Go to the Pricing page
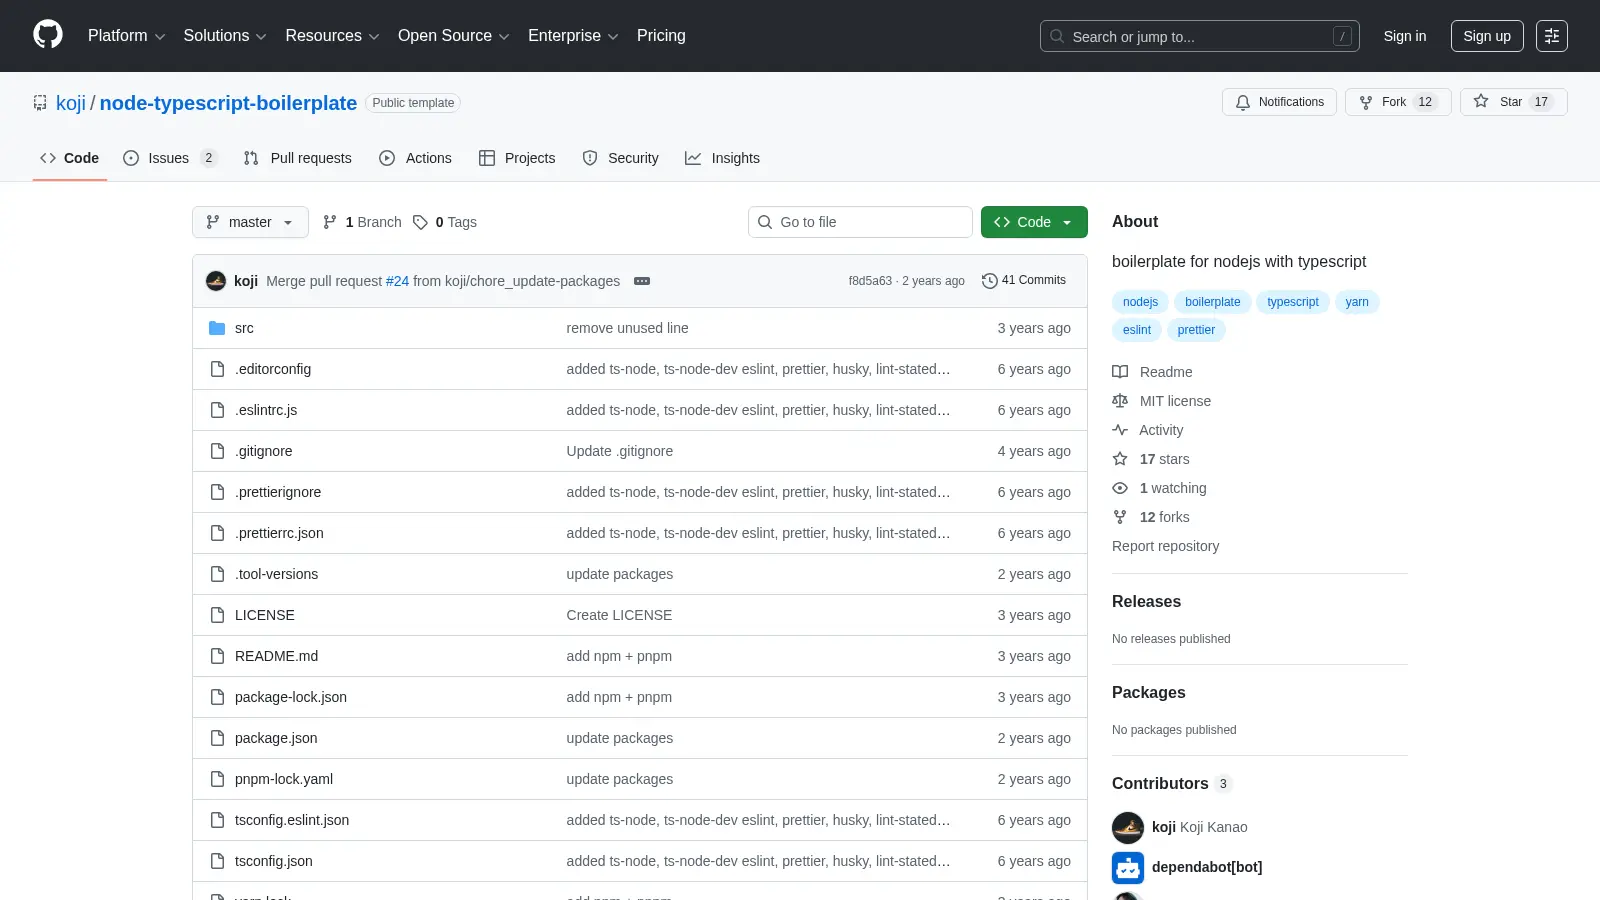Screen dimensions: 1600x900 (x=661, y=36)
